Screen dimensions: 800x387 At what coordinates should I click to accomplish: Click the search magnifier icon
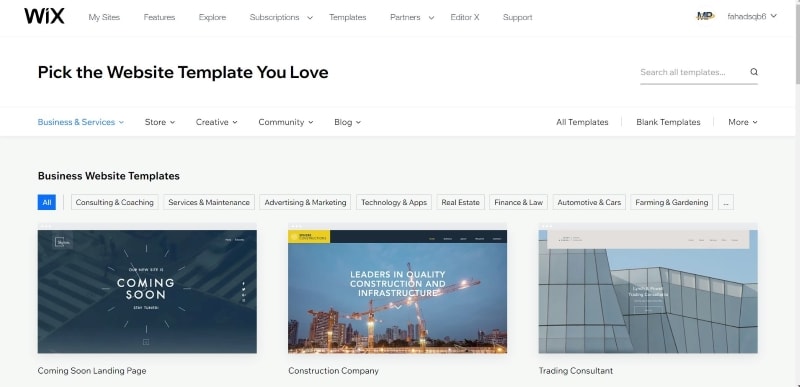754,72
